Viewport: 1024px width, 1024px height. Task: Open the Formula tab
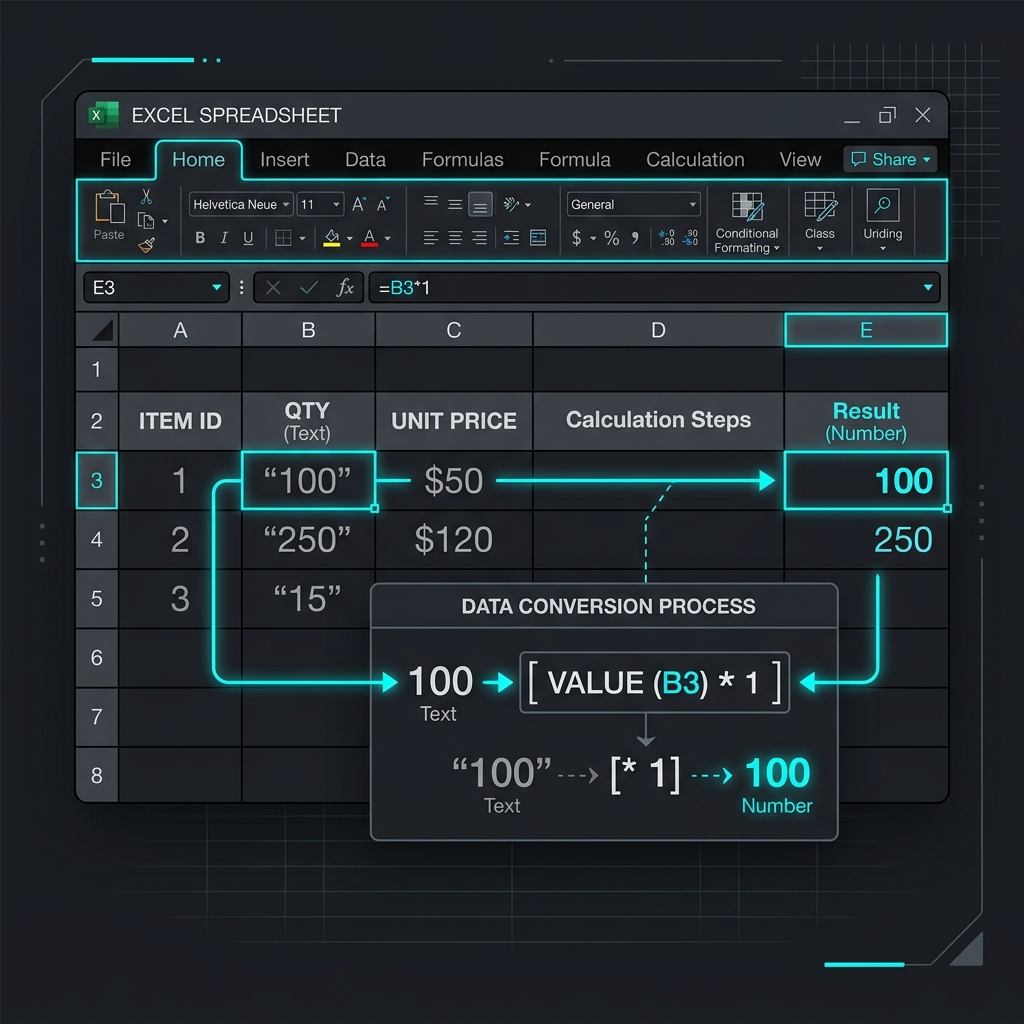click(x=575, y=159)
